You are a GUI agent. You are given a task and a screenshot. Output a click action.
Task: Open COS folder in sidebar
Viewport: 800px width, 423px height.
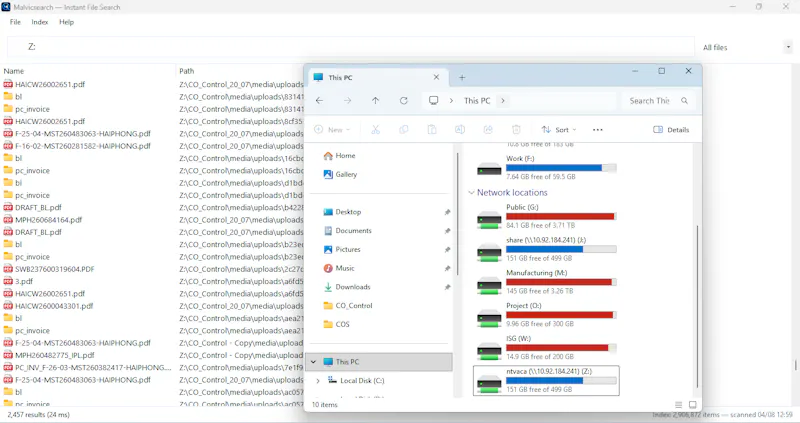click(336, 325)
